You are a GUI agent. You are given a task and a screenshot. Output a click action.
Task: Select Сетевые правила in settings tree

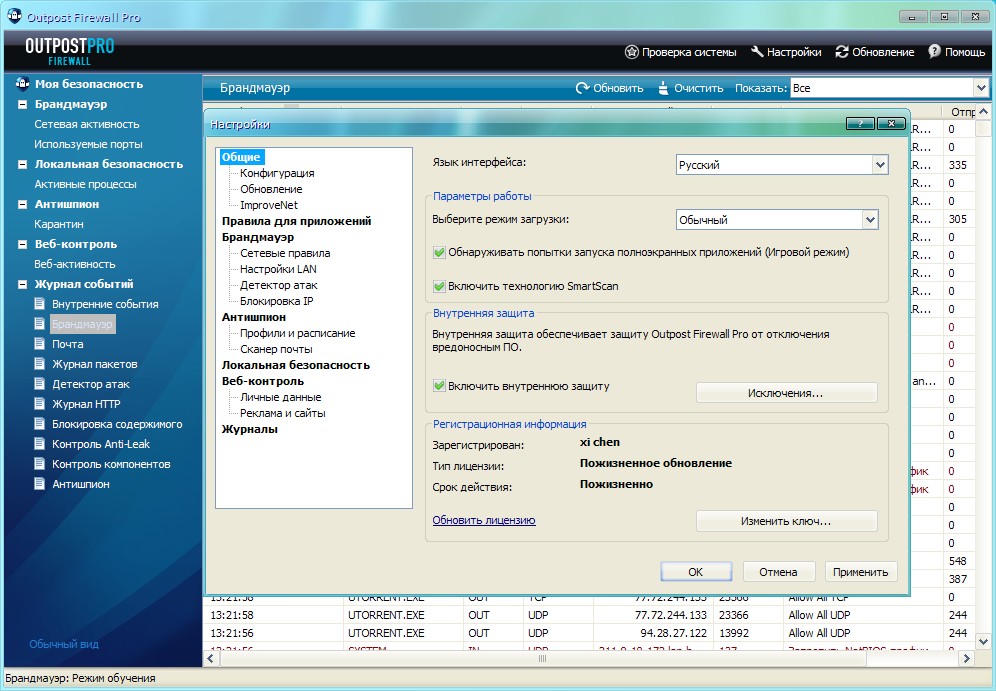click(x=285, y=253)
